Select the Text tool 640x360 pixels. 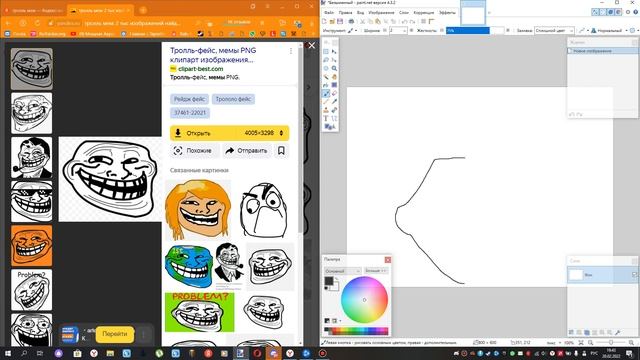(326, 118)
